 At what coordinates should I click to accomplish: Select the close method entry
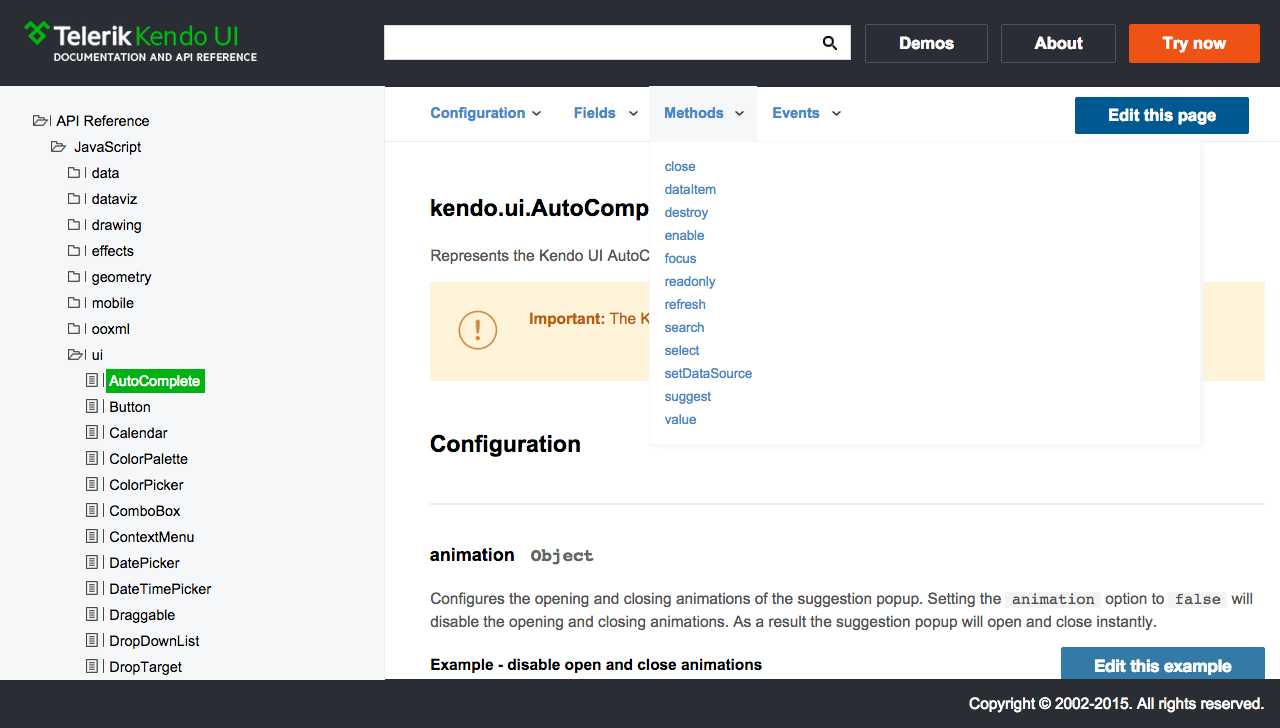[680, 166]
